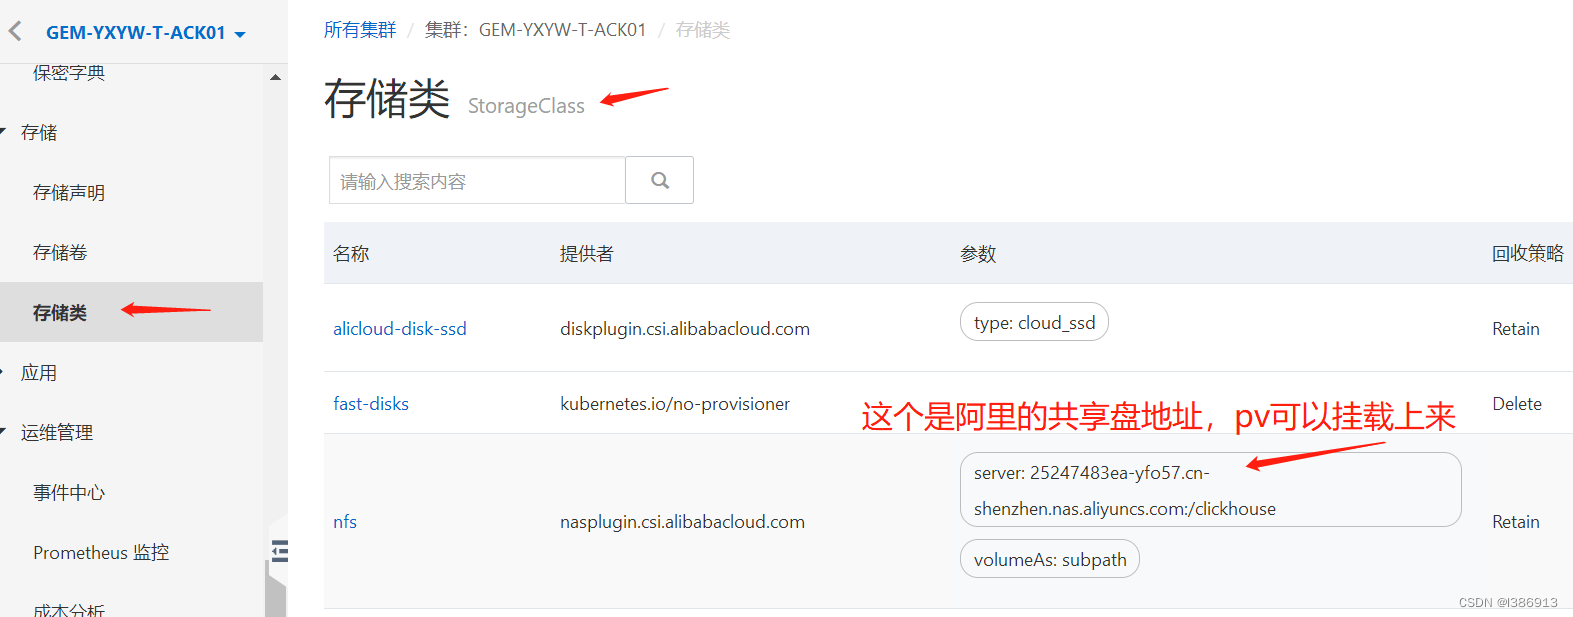Click the 名称 column header

coord(351,254)
